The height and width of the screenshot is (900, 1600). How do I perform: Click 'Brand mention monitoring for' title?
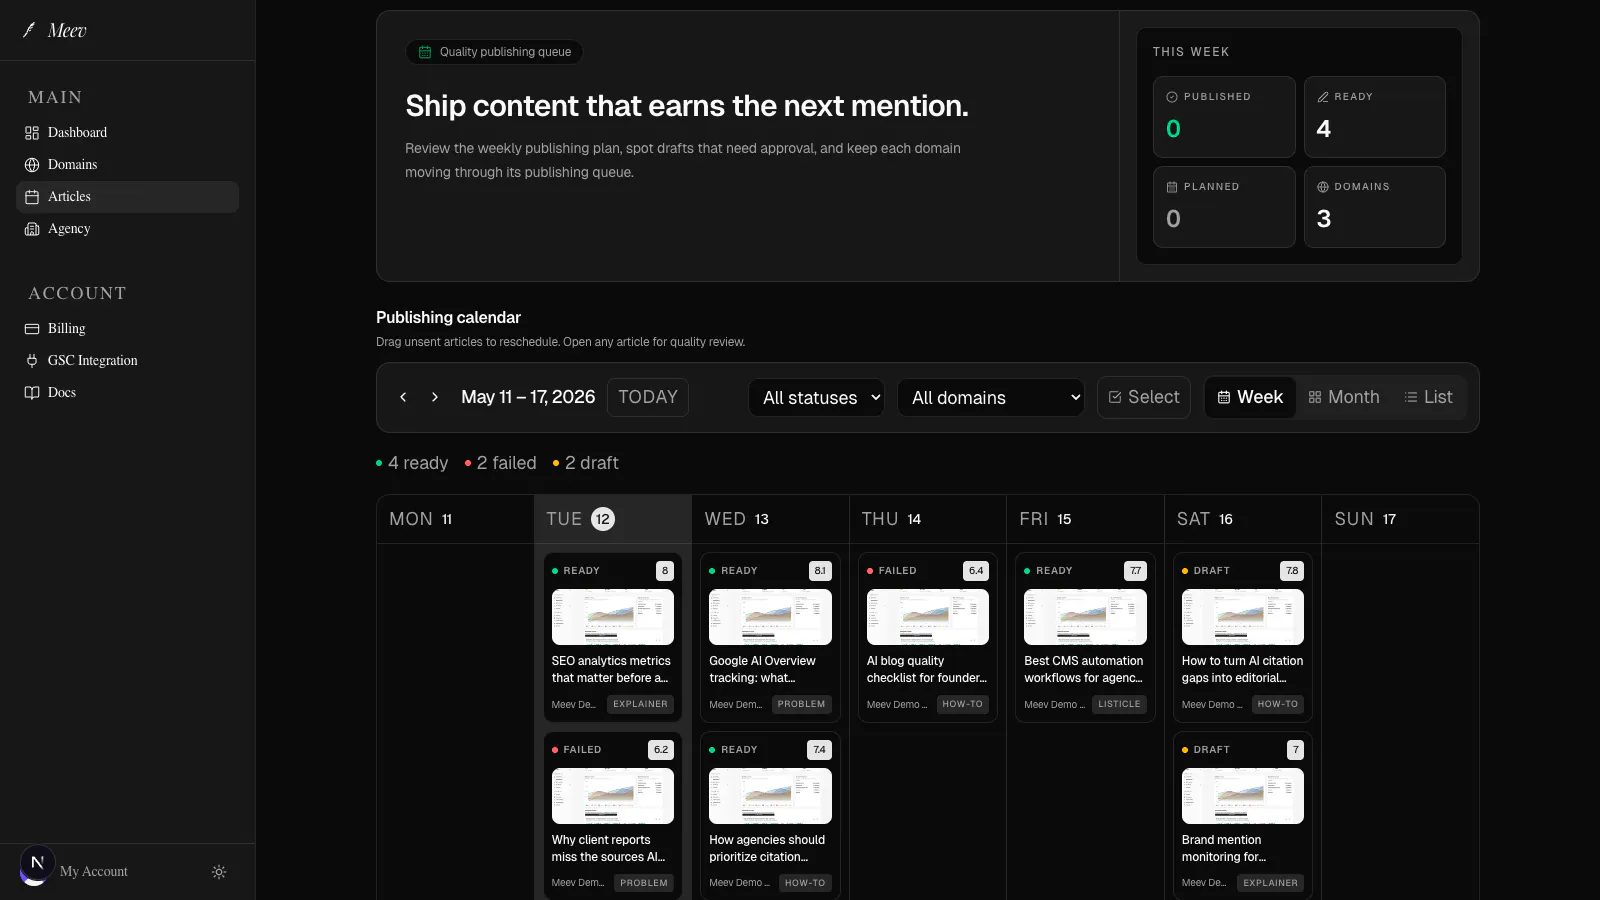click(1224, 849)
